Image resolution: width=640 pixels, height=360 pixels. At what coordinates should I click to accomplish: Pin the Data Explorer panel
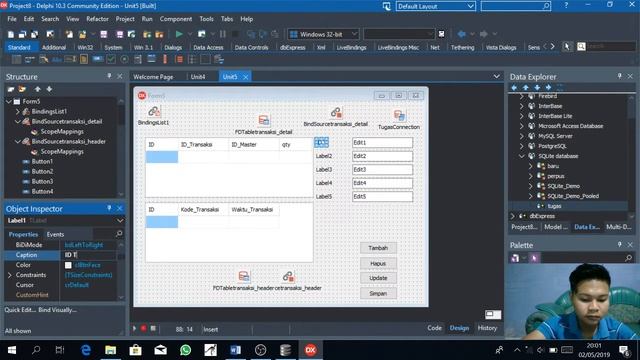pyautogui.click(x=620, y=76)
